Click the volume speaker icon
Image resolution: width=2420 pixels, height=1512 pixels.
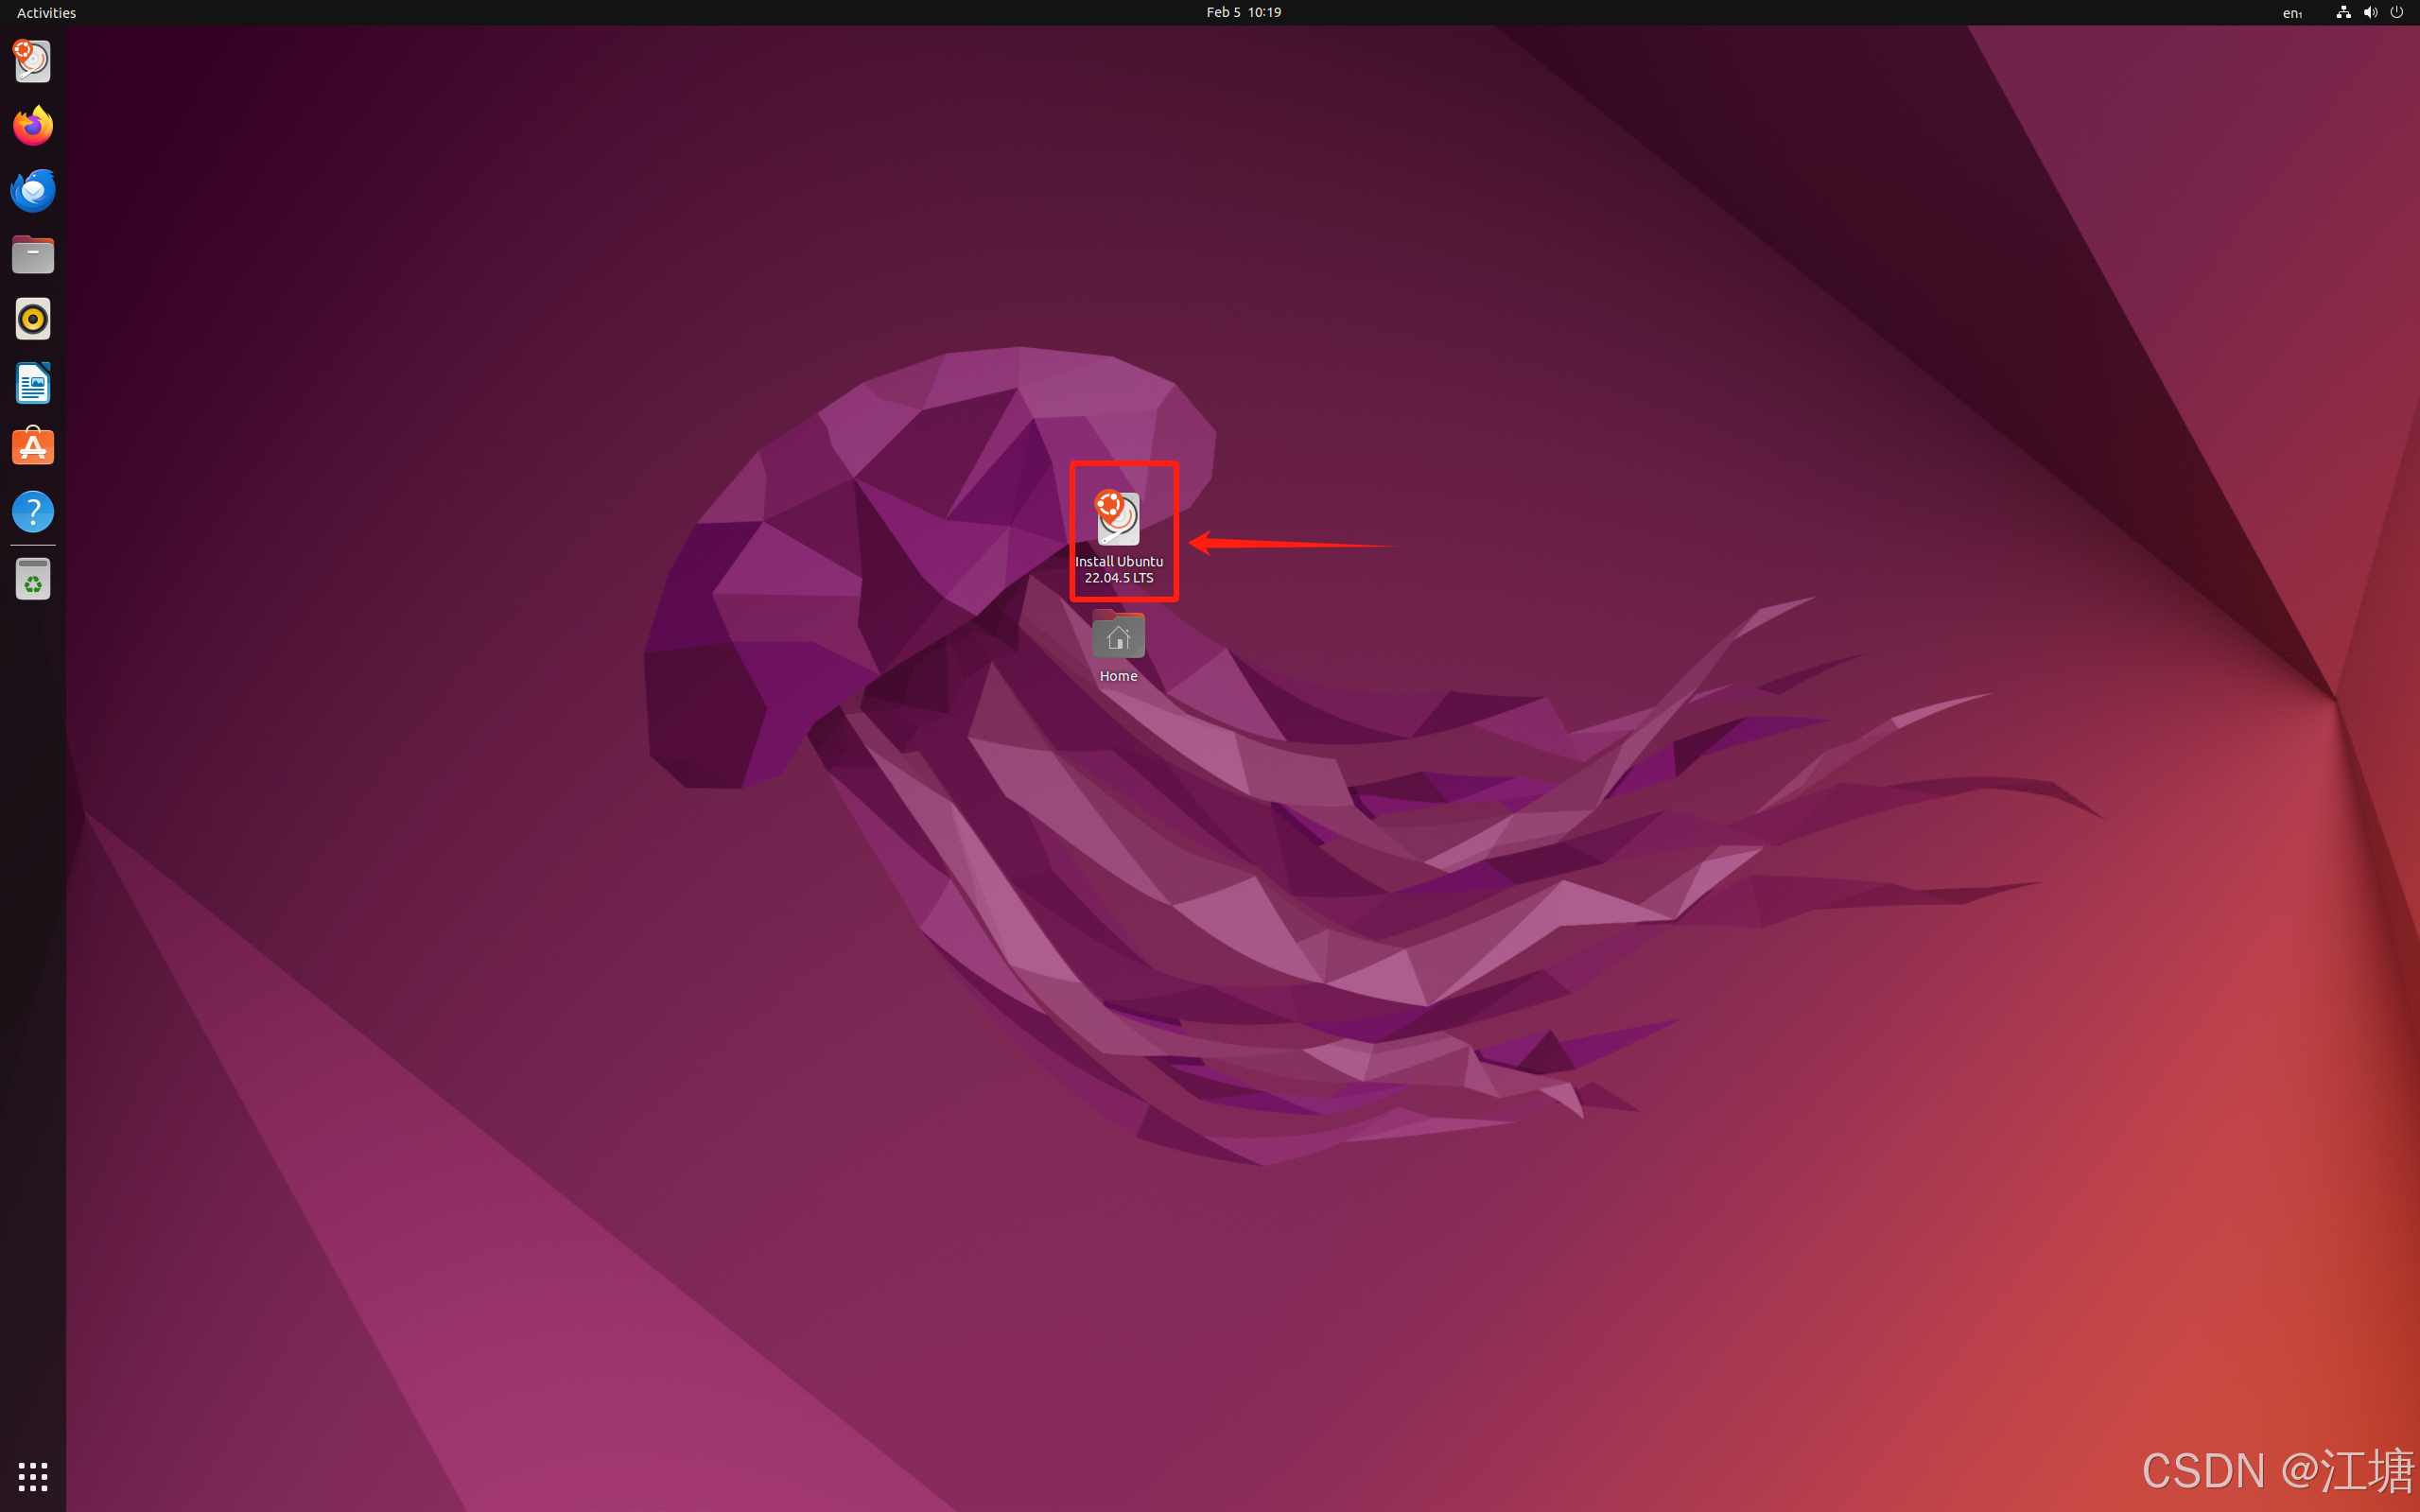click(2370, 13)
